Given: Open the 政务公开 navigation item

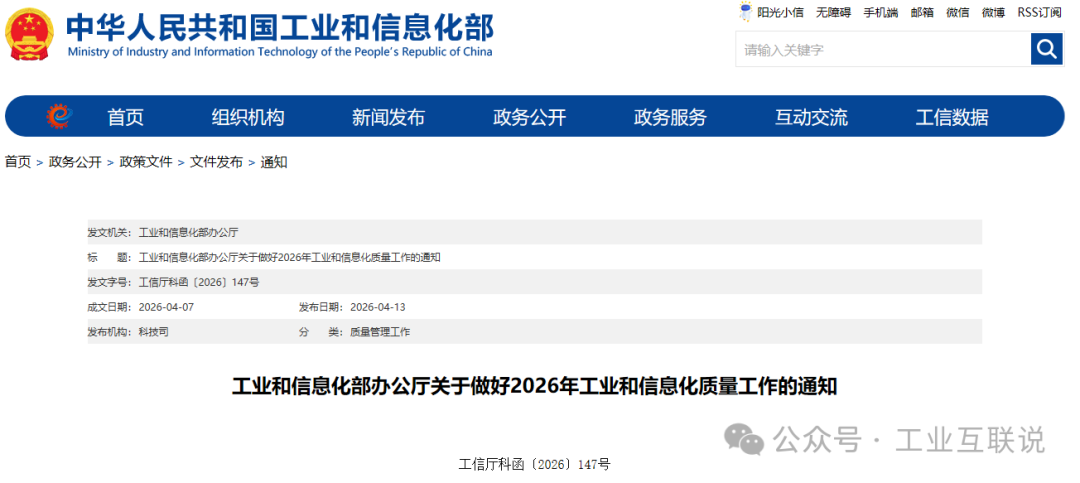Looking at the screenshot, I should click(x=530, y=118).
